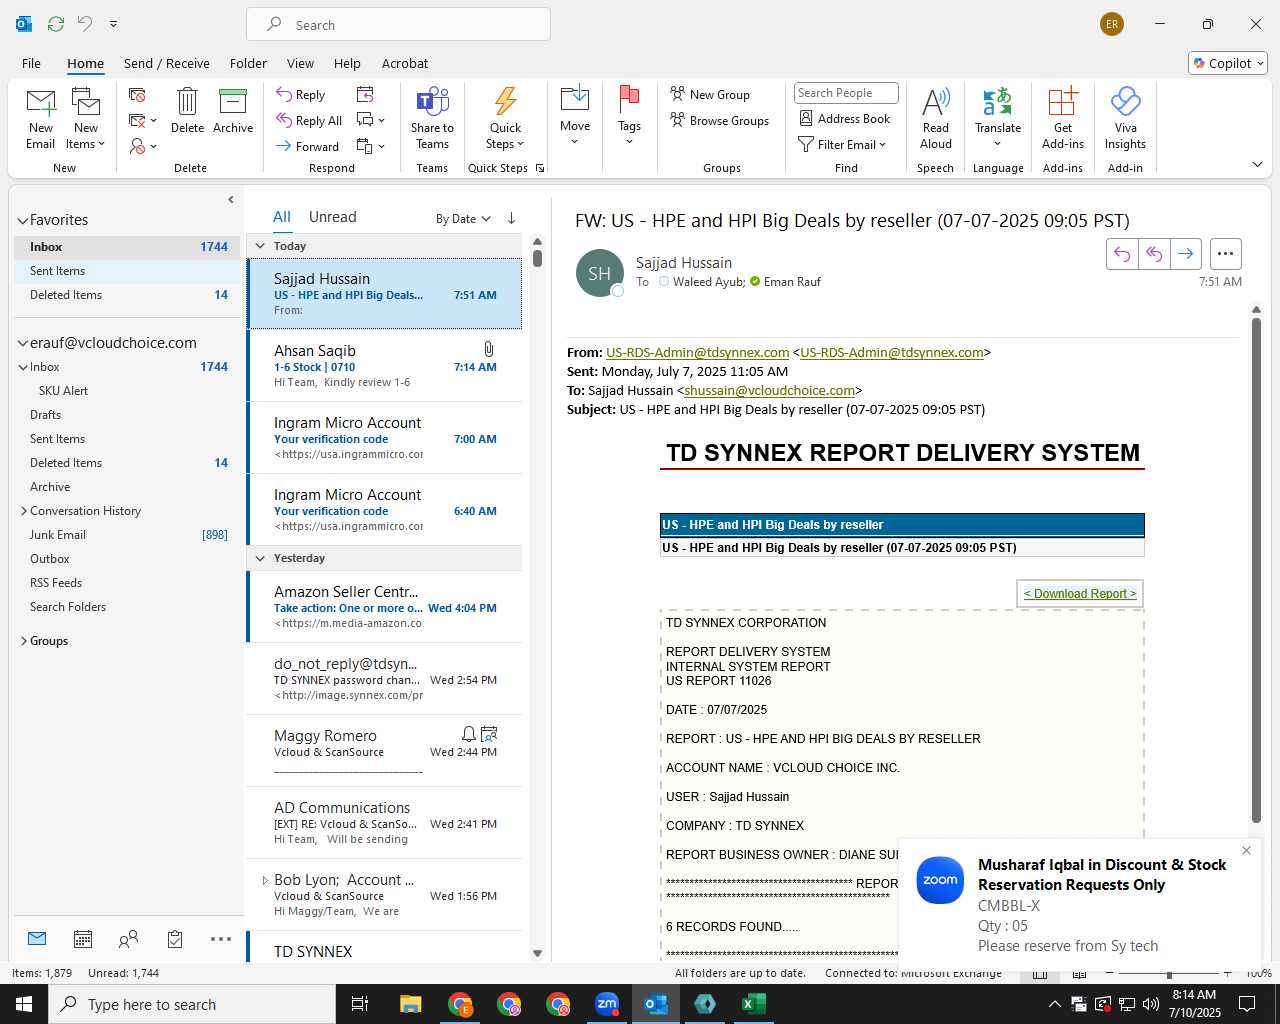The image size is (1280, 1024).
Task: Delete the selected message via ribbon
Action: pos(187,110)
